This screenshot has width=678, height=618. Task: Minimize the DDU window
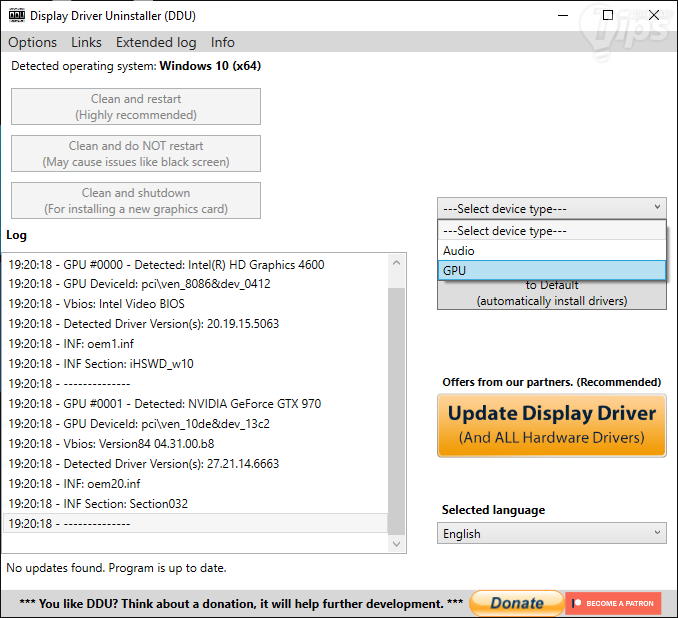tap(563, 16)
